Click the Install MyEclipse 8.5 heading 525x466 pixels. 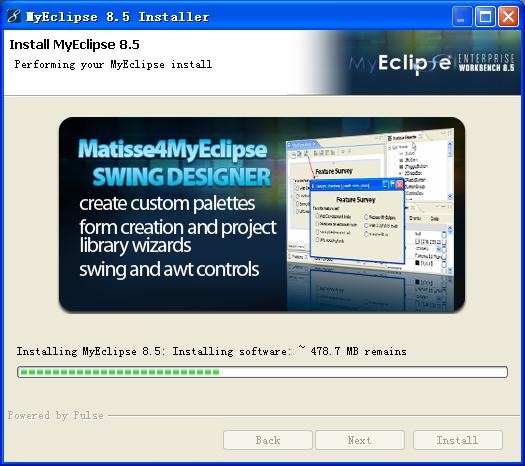click(x=74, y=45)
